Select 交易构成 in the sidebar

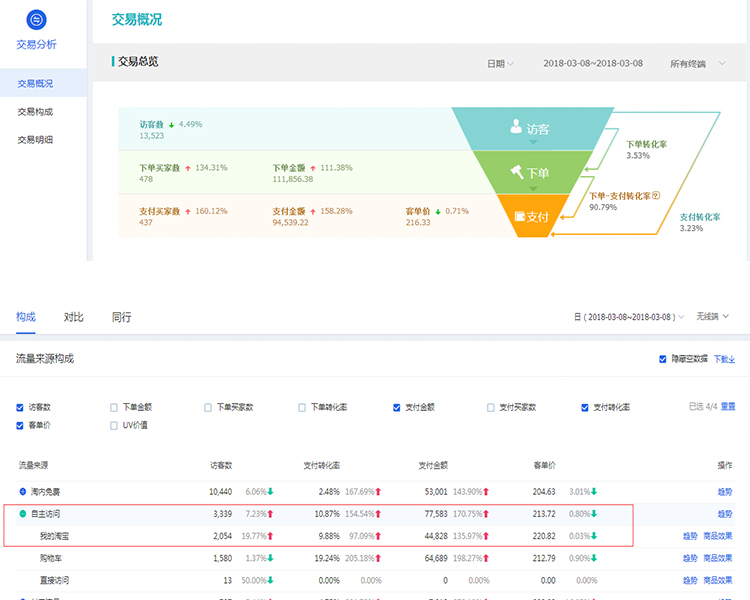pyautogui.click(x=35, y=111)
